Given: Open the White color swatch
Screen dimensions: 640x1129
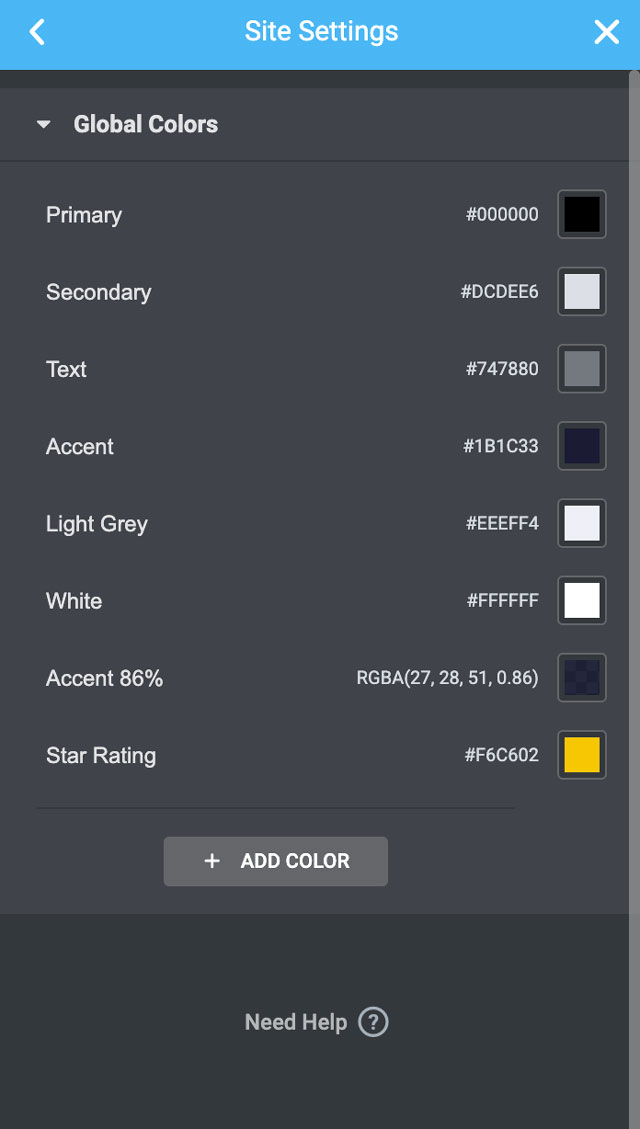Looking at the screenshot, I should point(582,601).
